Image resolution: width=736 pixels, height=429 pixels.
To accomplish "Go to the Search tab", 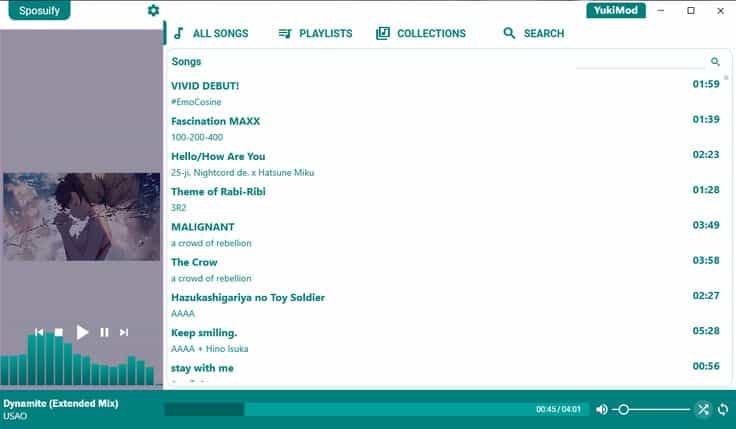I will click(x=533, y=33).
